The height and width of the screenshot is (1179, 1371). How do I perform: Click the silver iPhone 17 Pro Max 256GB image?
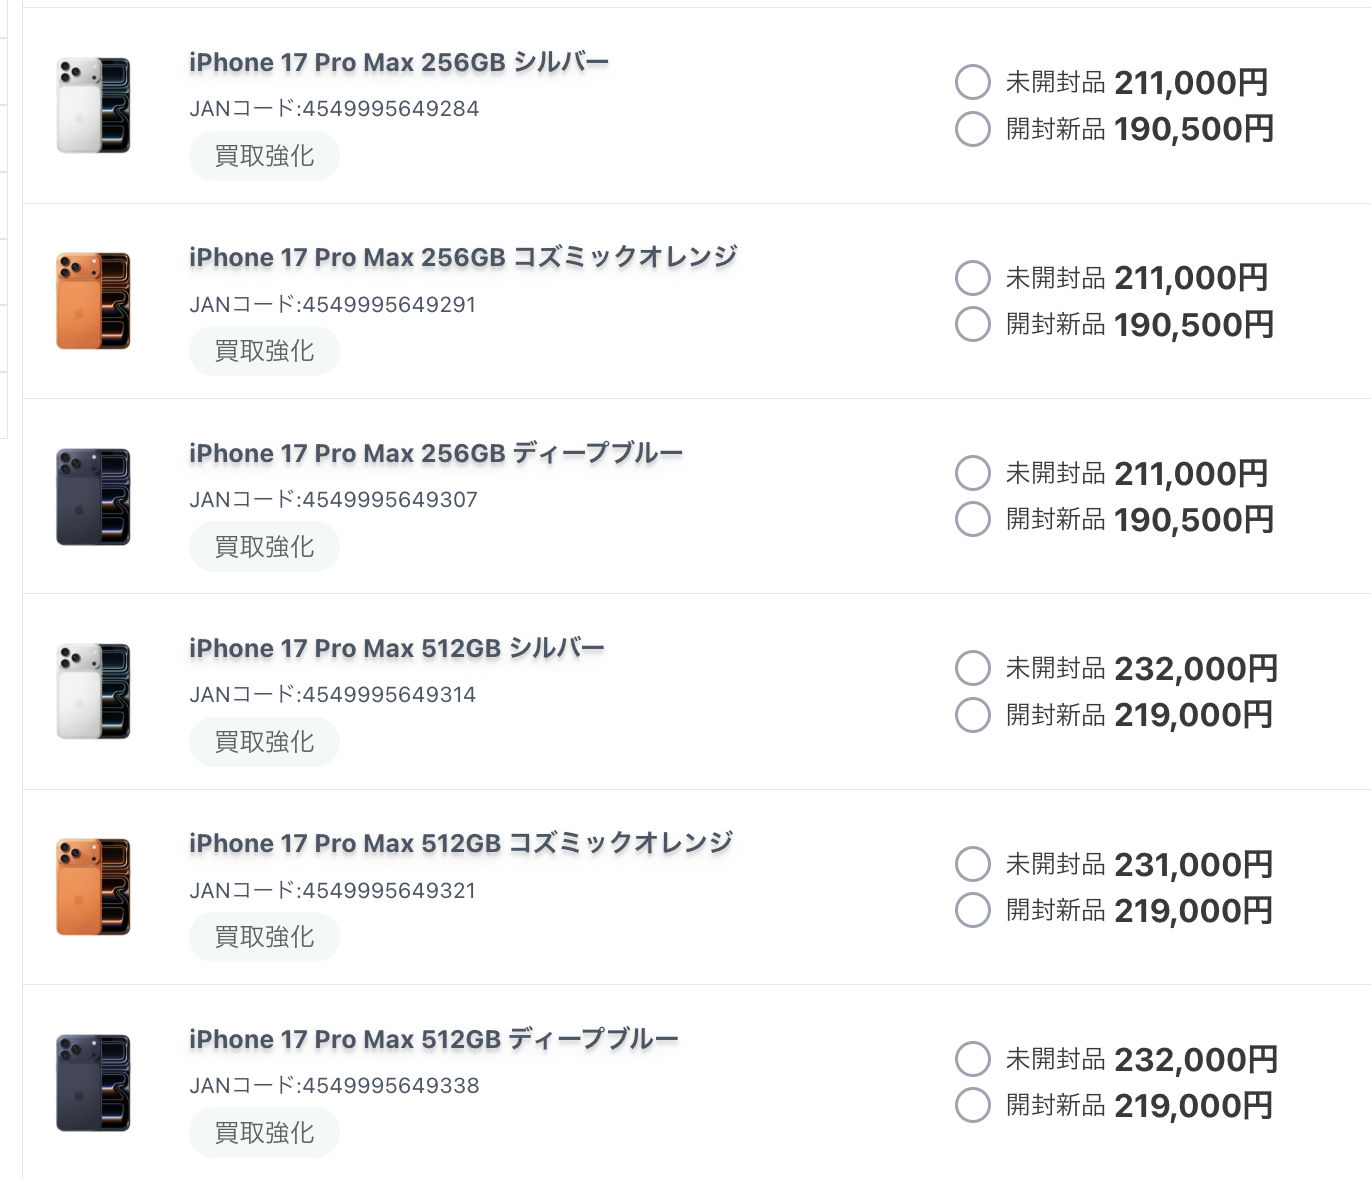[x=93, y=105]
